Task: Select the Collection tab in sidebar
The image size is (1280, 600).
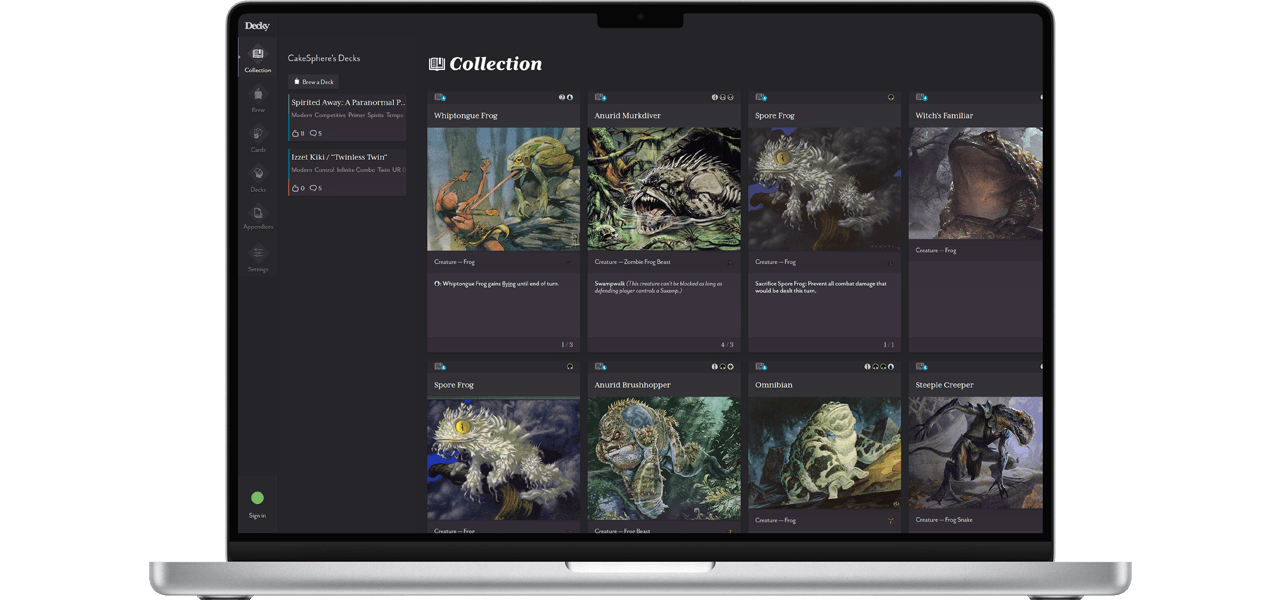Action: (x=258, y=58)
